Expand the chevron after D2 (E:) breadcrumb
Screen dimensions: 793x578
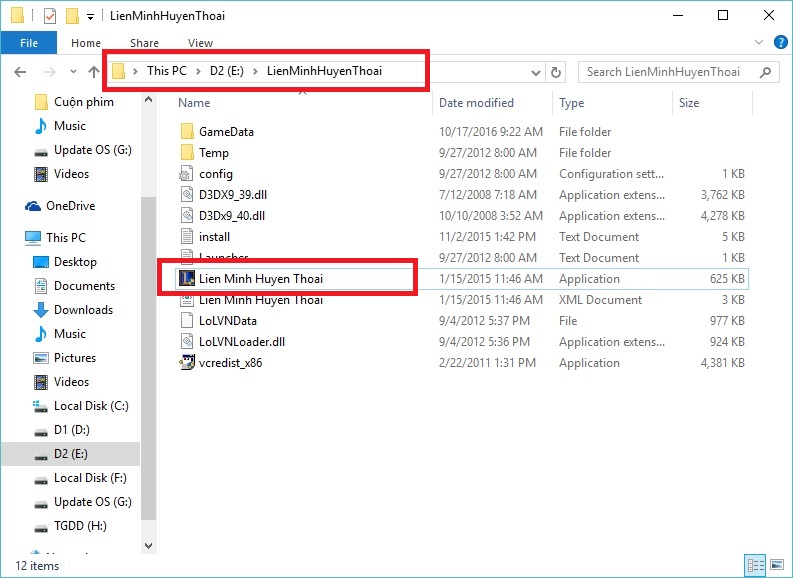255,71
